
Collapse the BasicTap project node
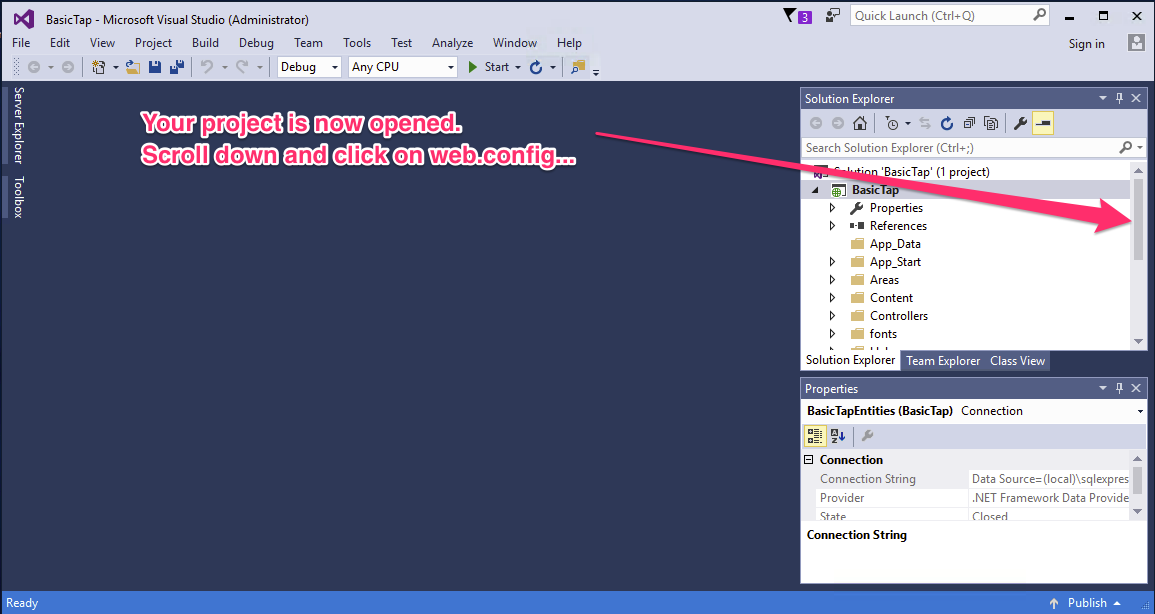(x=815, y=190)
